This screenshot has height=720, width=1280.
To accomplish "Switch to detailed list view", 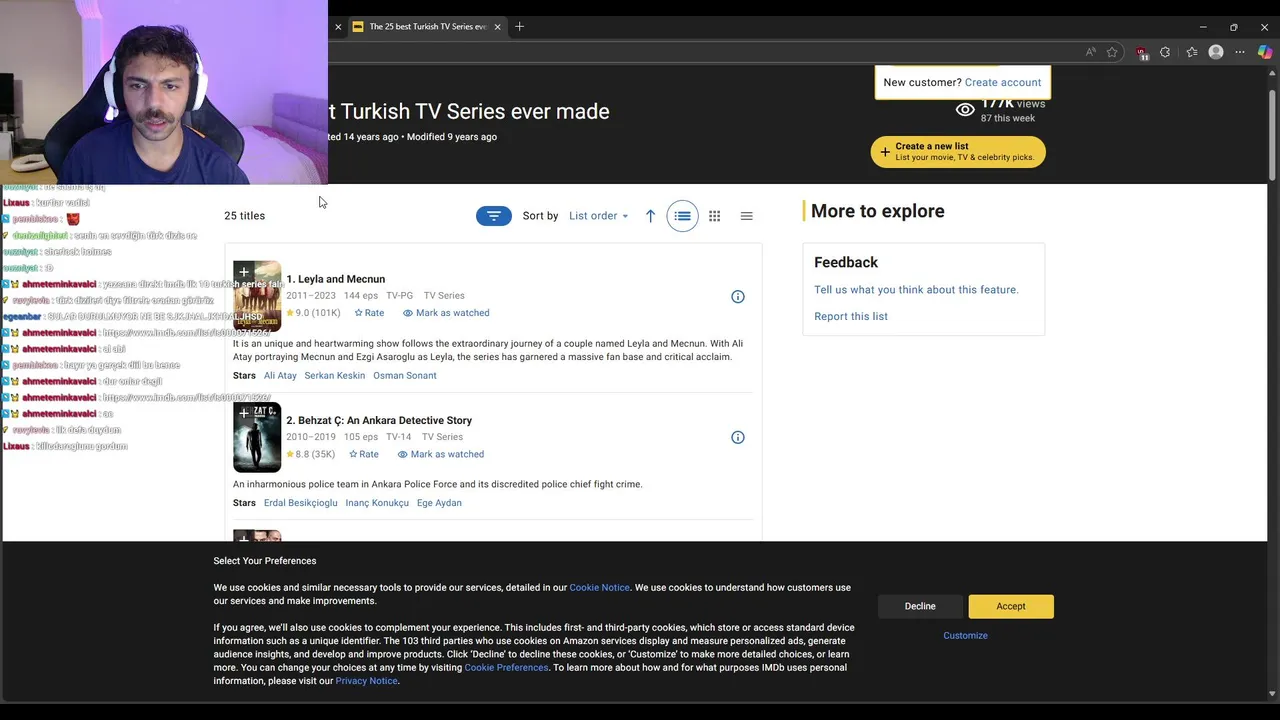I will [x=683, y=216].
